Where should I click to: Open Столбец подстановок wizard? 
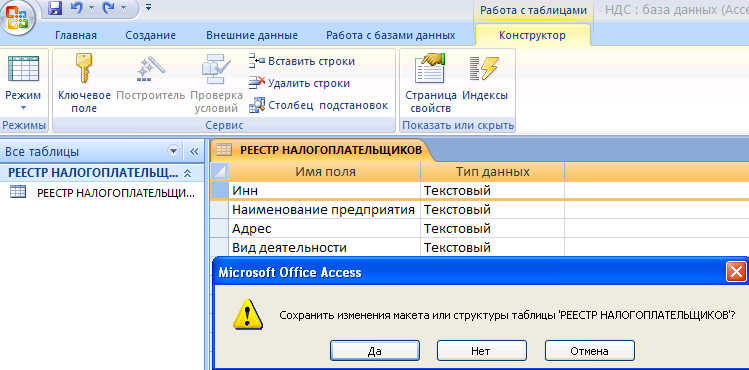click(319, 105)
